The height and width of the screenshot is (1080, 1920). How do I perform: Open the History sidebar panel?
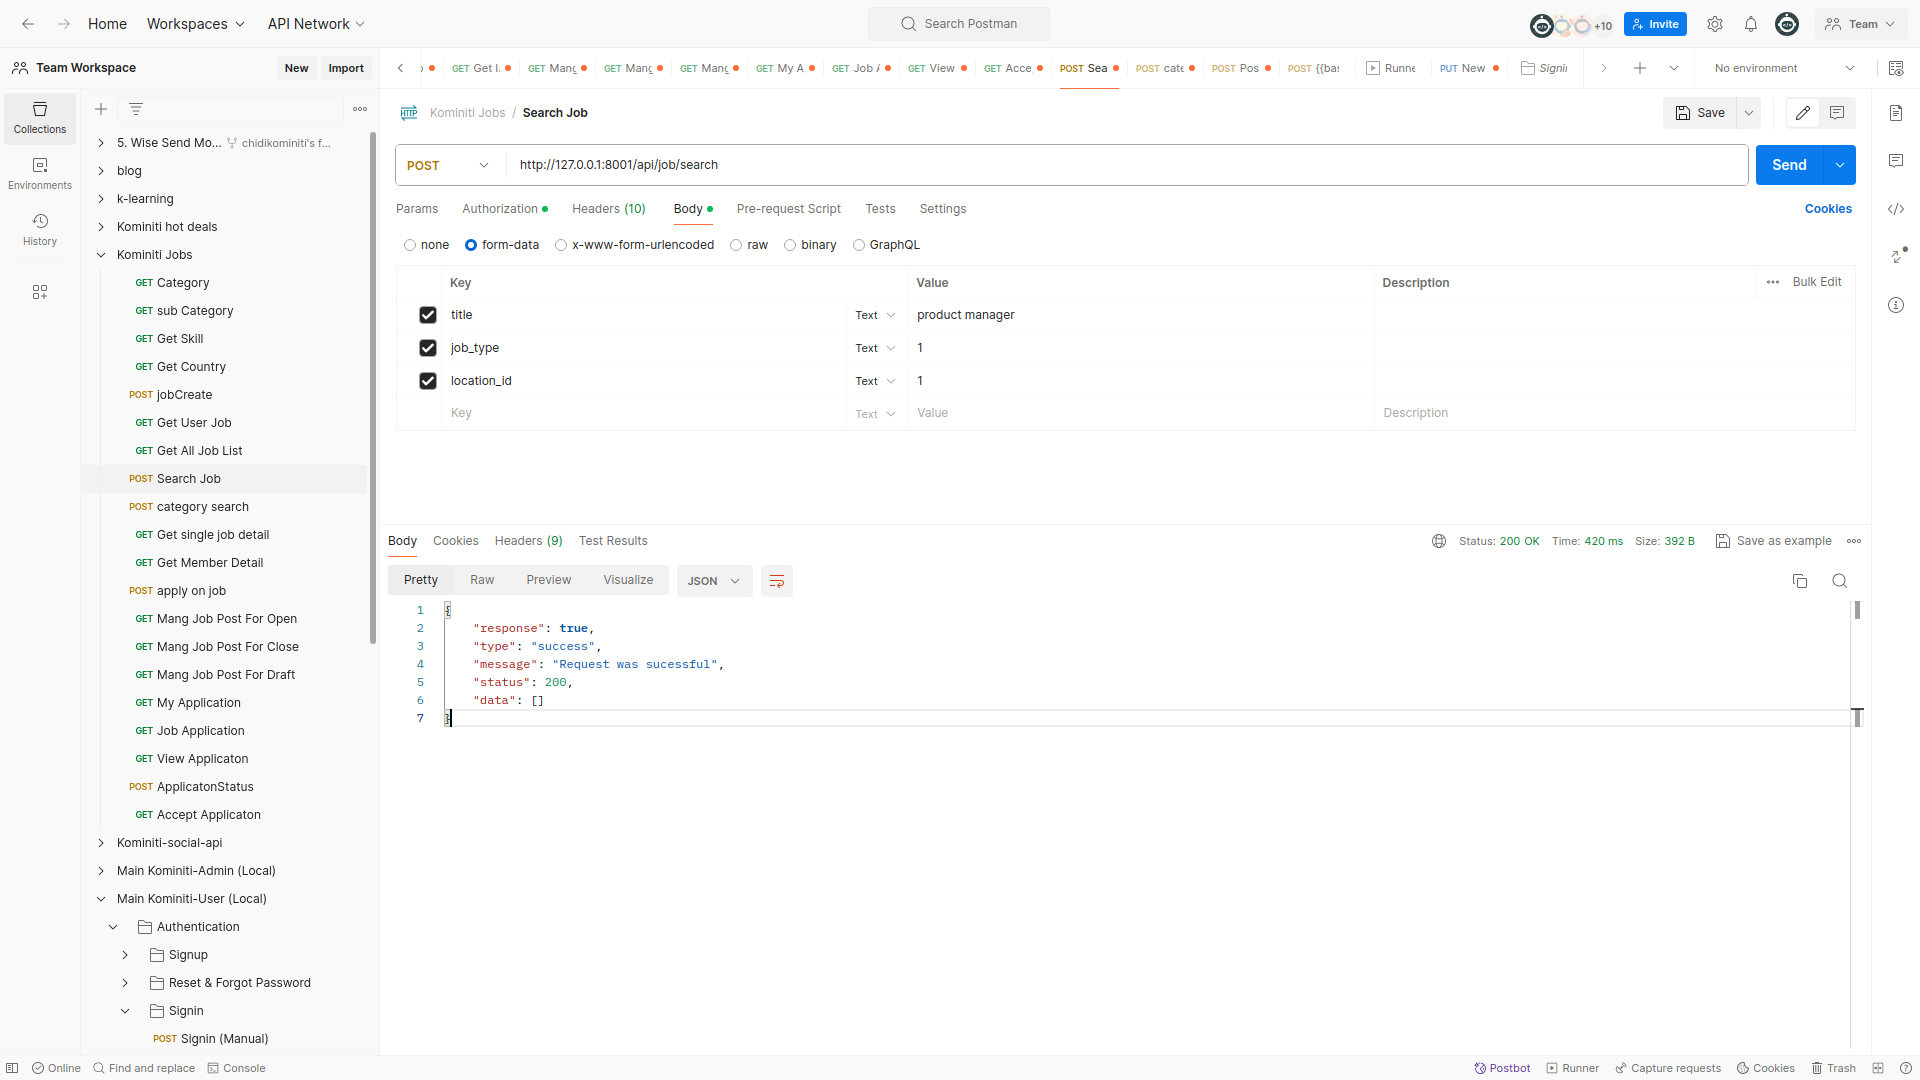pyautogui.click(x=40, y=229)
